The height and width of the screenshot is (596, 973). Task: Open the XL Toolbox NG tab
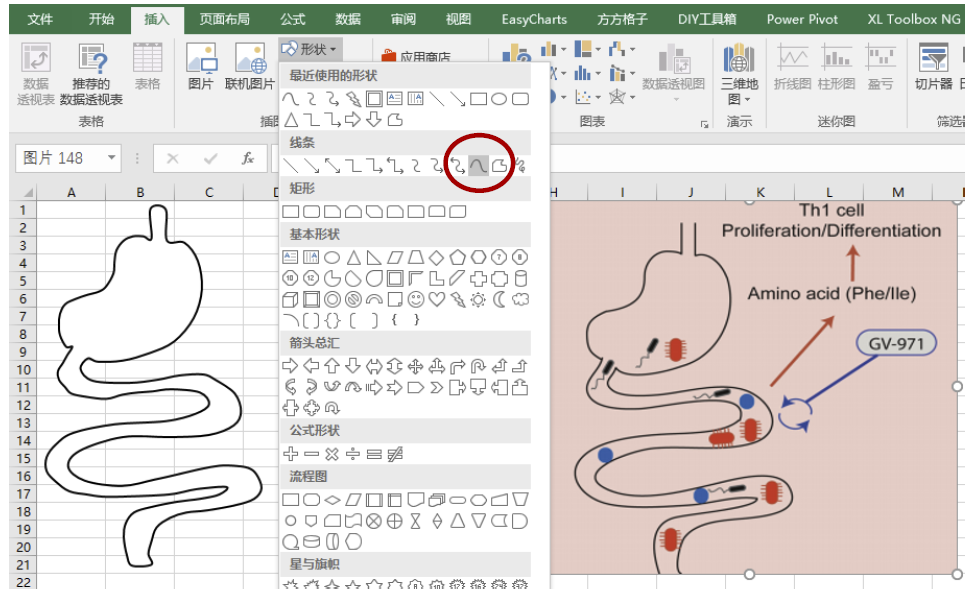[x=913, y=19]
